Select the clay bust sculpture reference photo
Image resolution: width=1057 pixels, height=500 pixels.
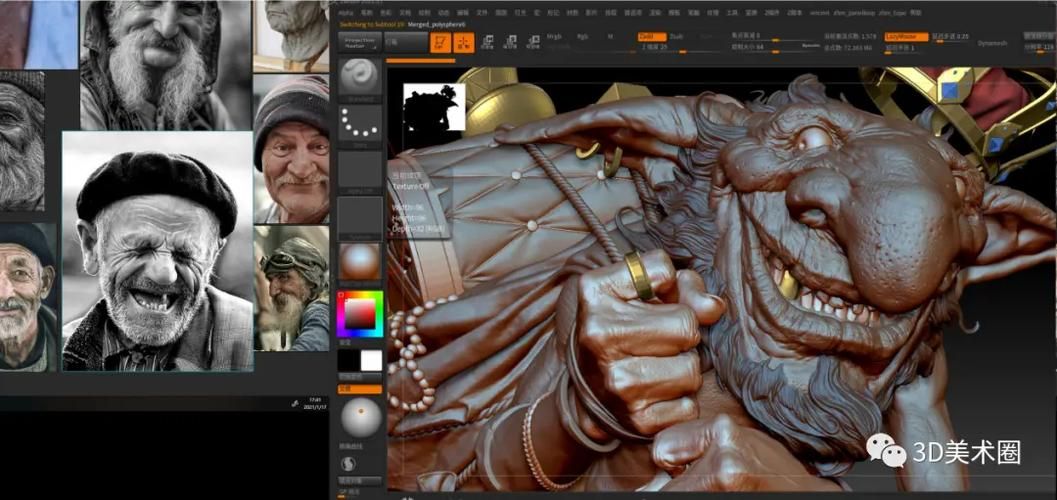(291, 35)
